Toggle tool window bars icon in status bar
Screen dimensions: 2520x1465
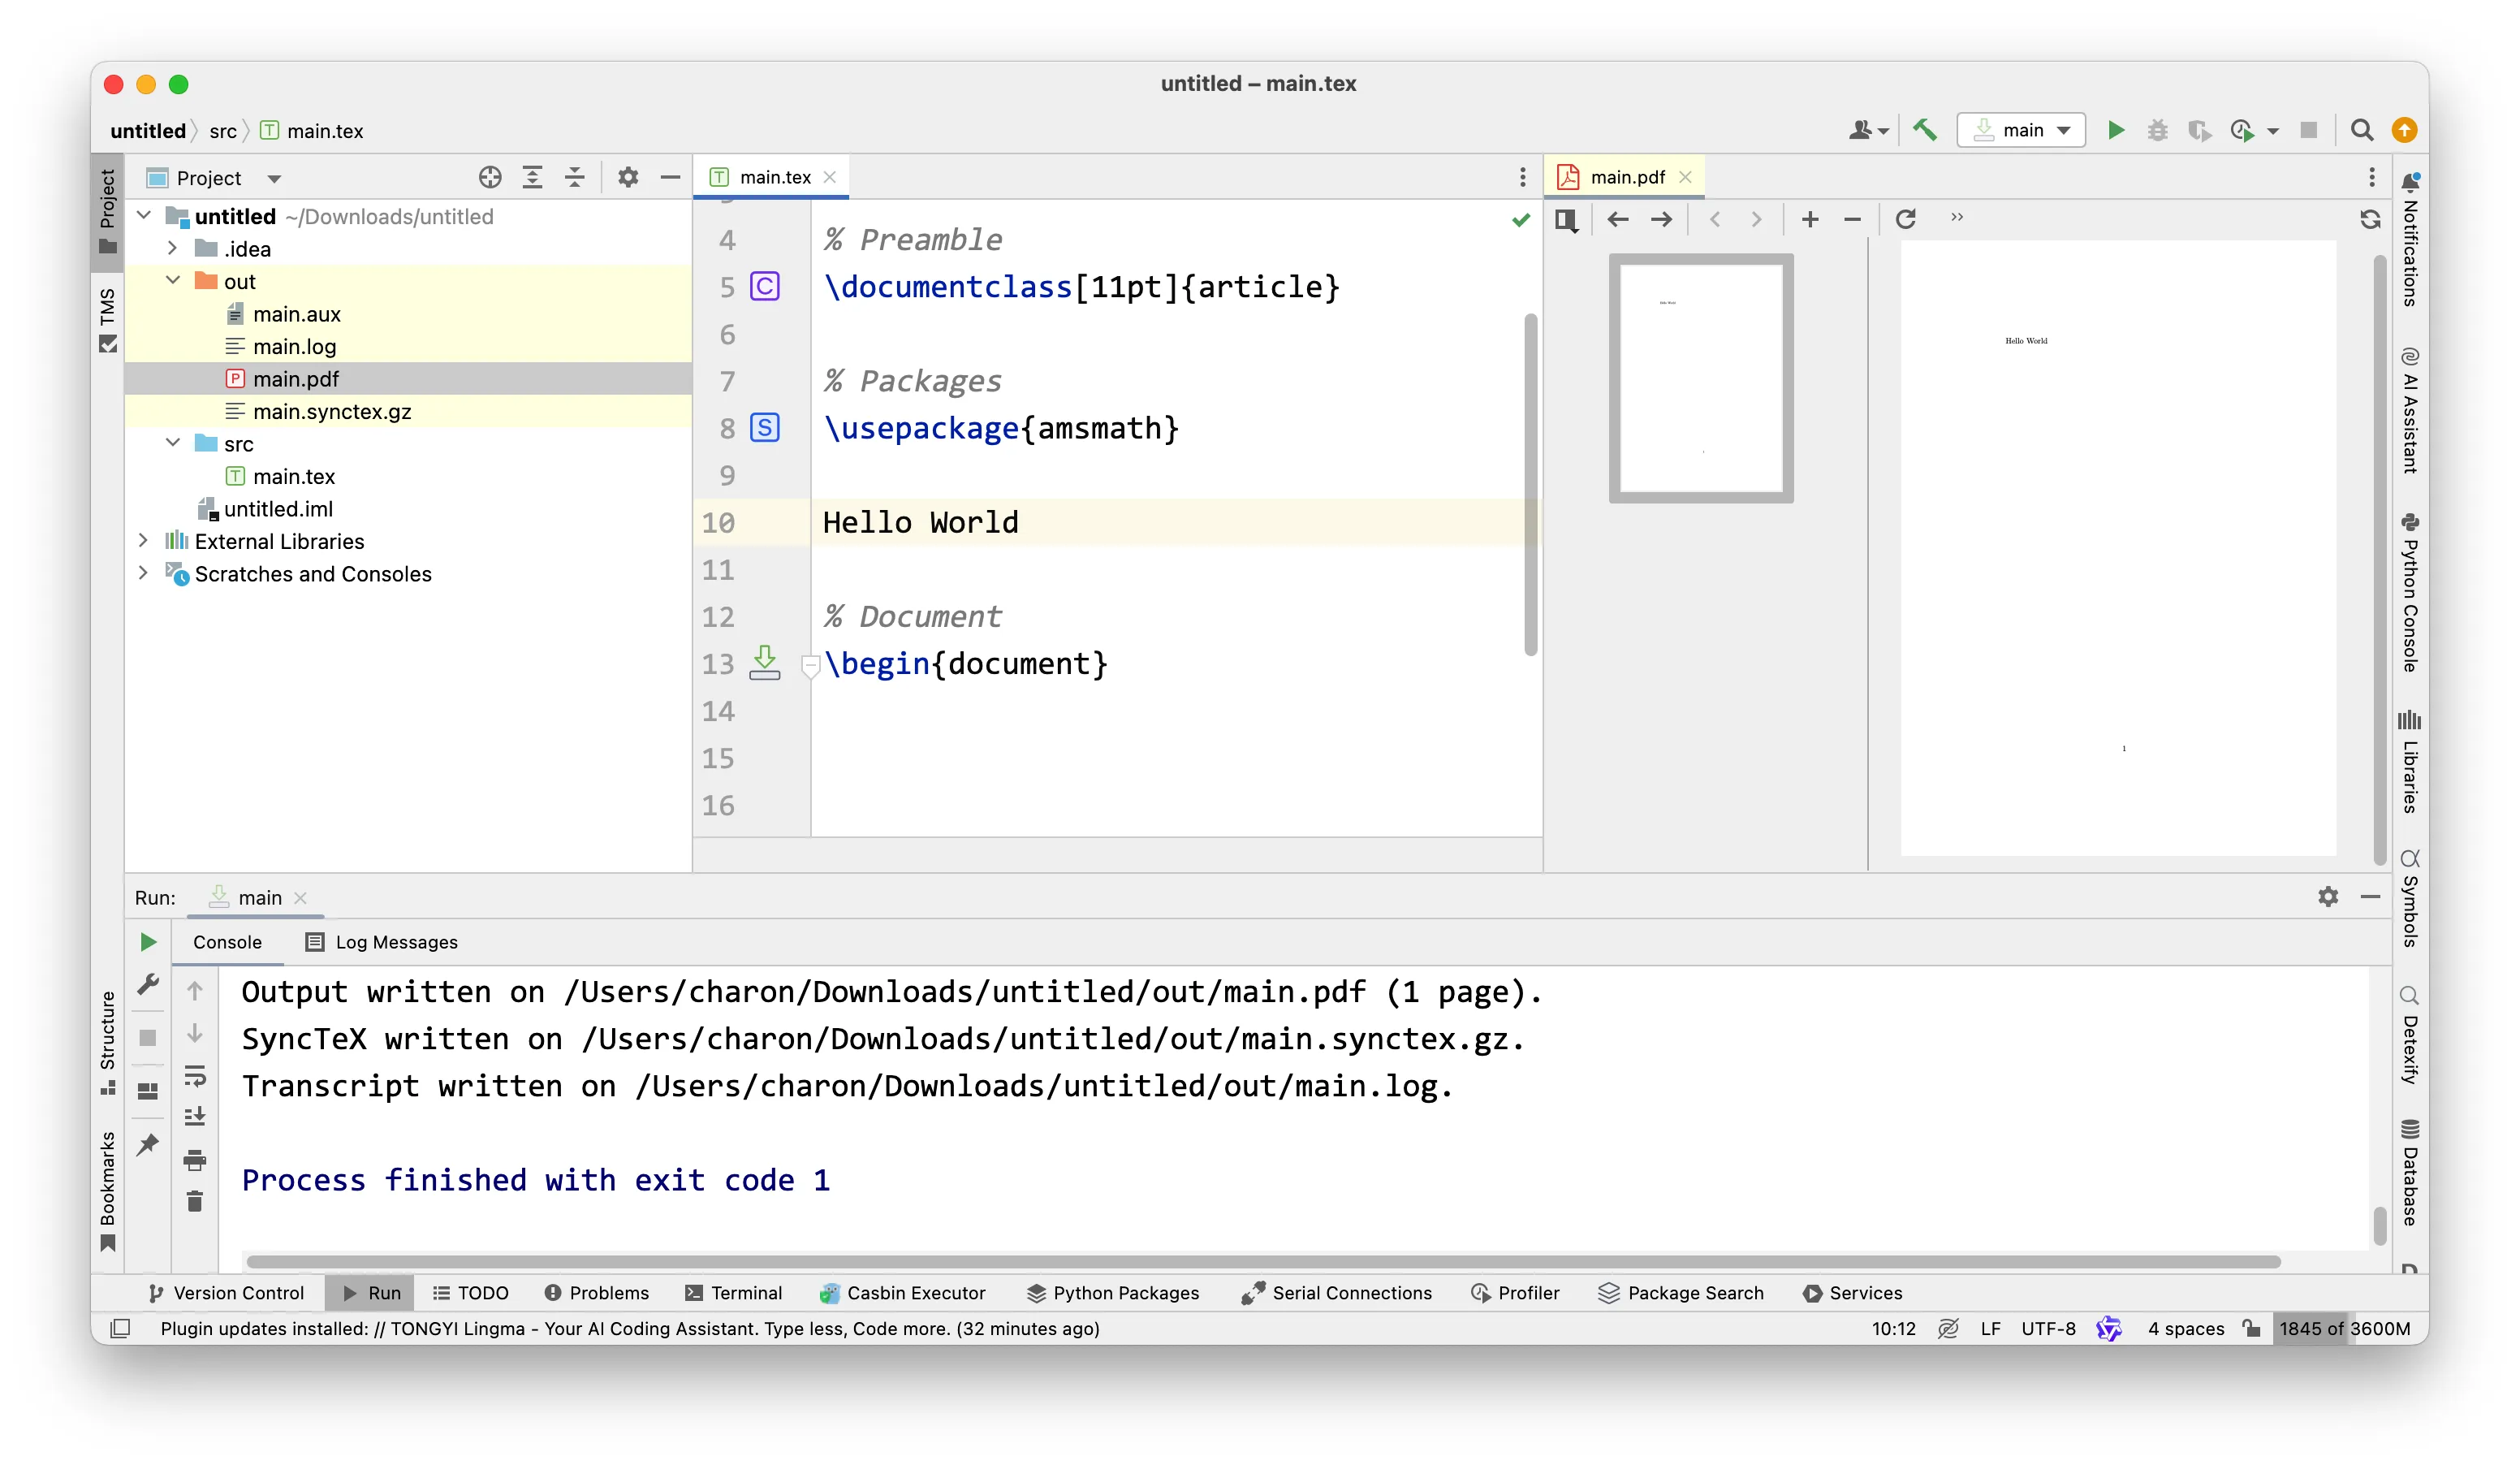point(120,1328)
